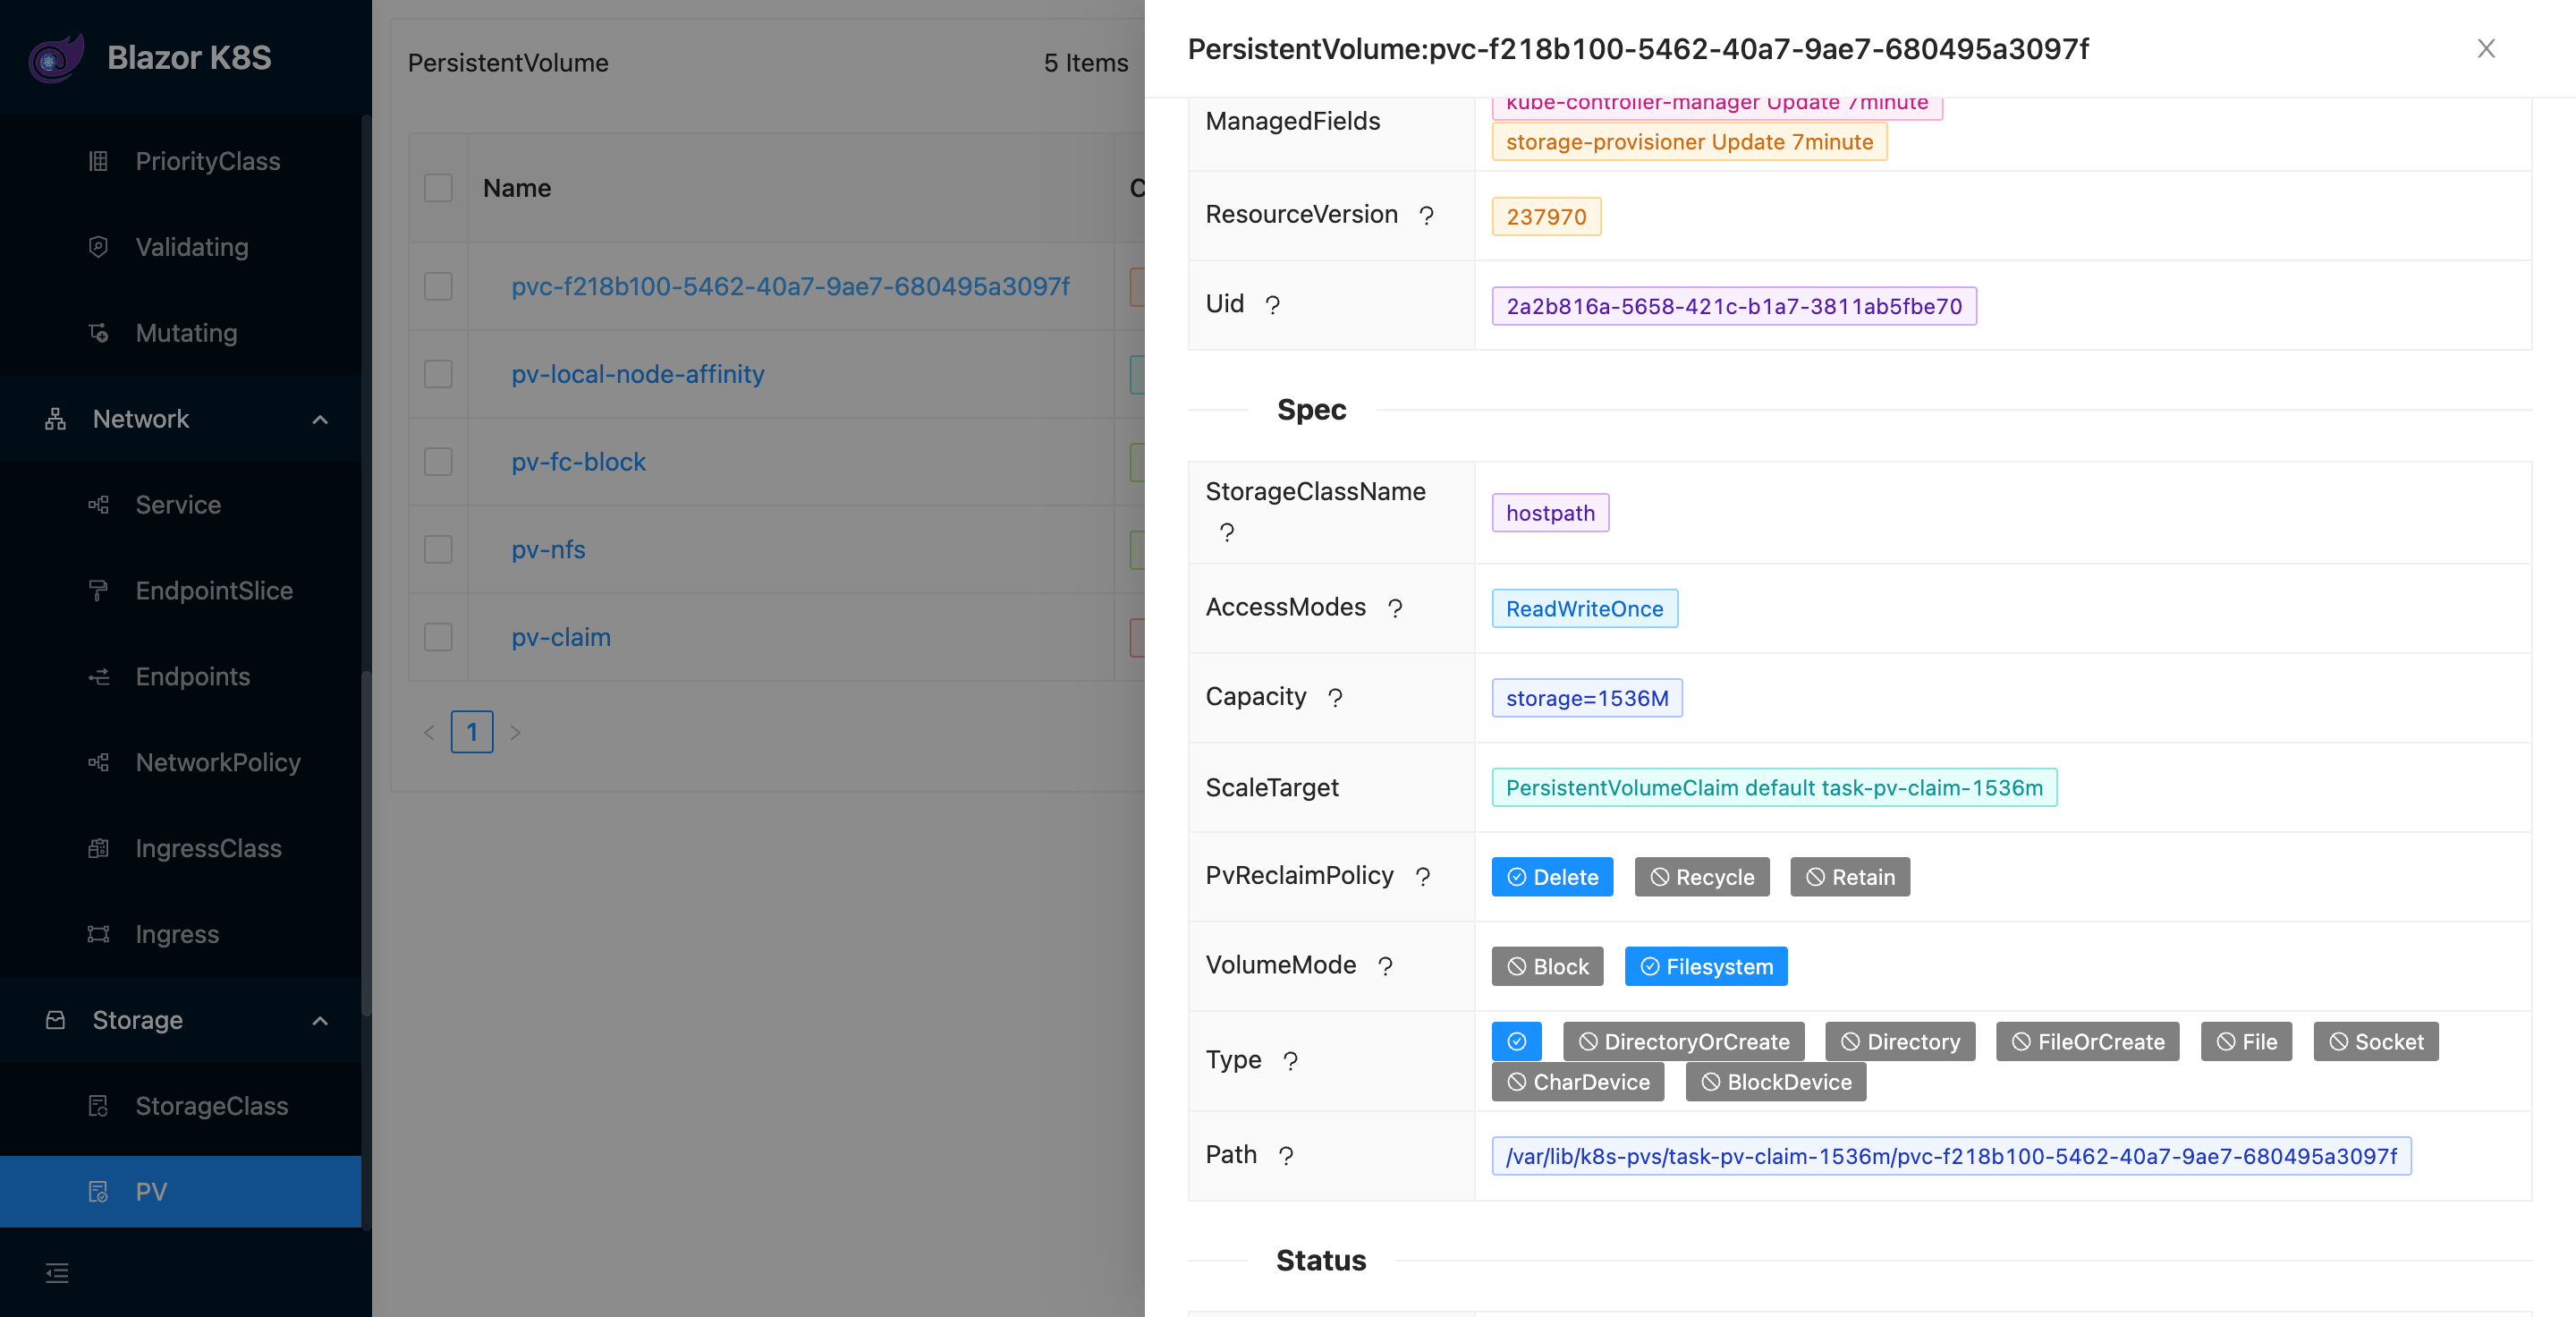The width and height of the screenshot is (2576, 1317).
Task: Click the collapse sidebar menu icon
Action: (x=57, y=1272)
